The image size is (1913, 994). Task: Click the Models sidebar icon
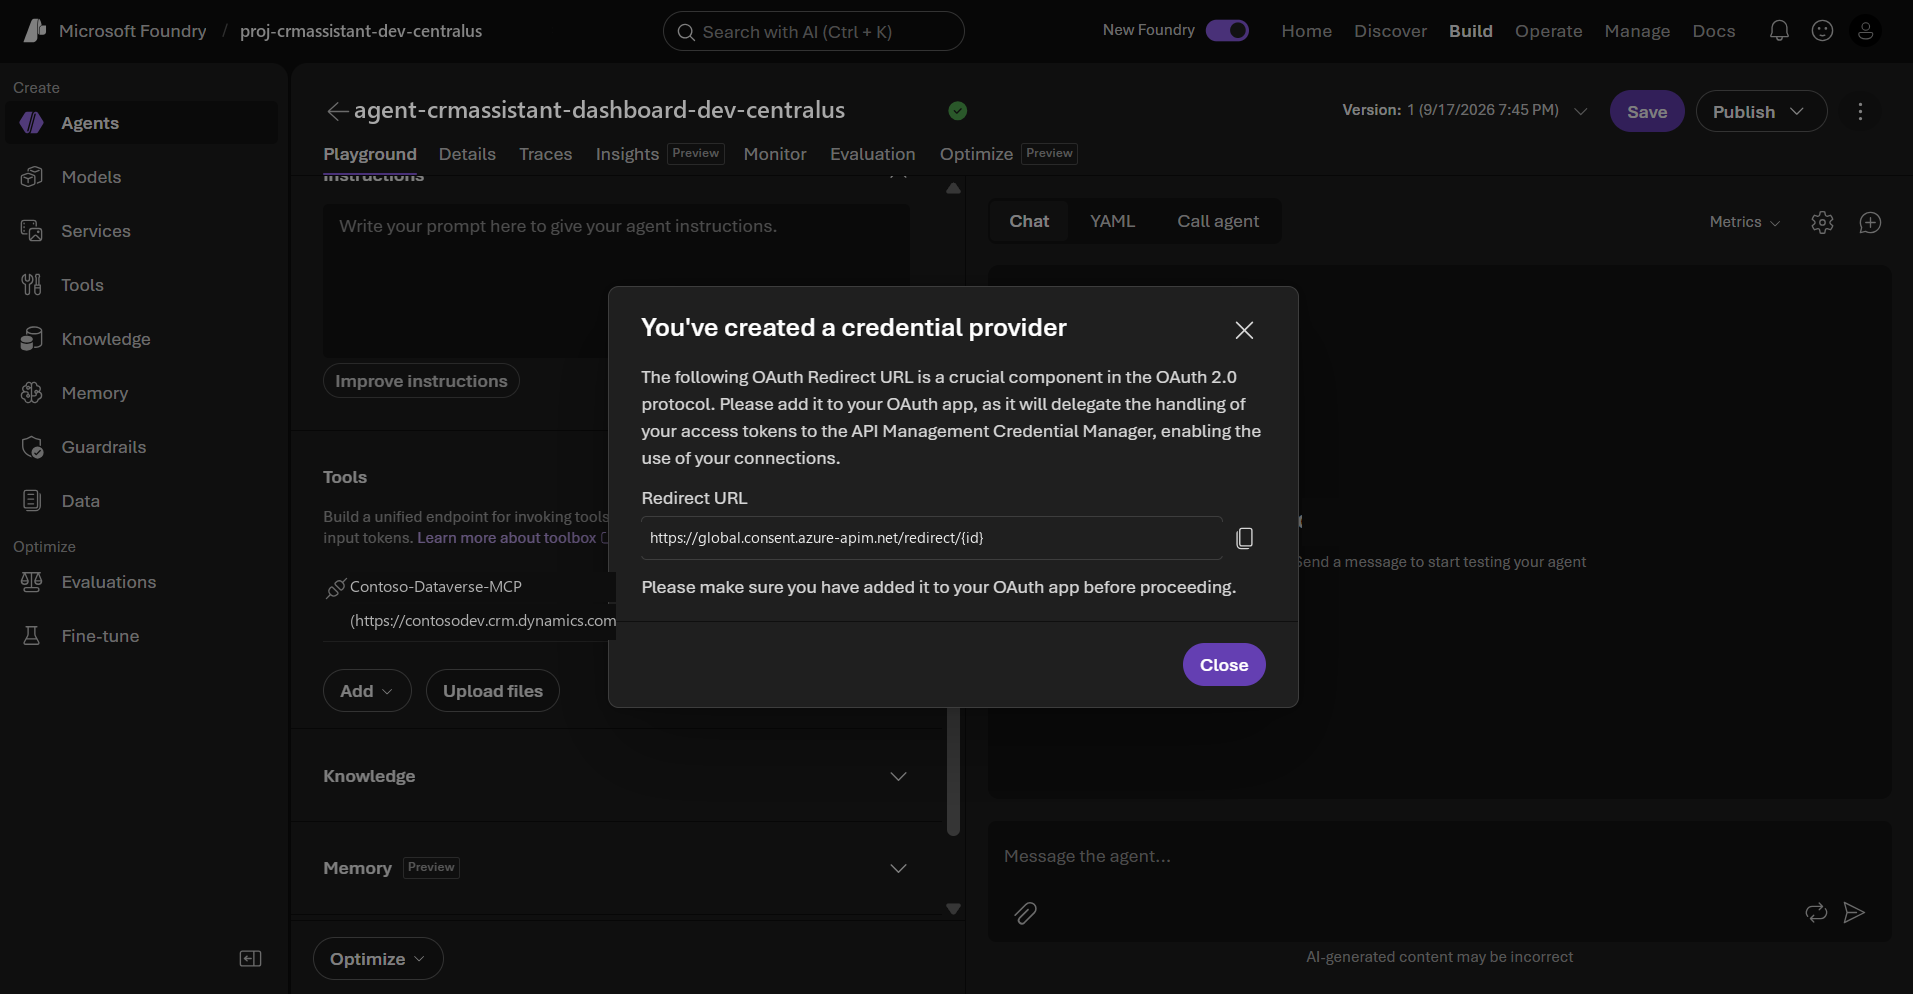pos(32,177)
